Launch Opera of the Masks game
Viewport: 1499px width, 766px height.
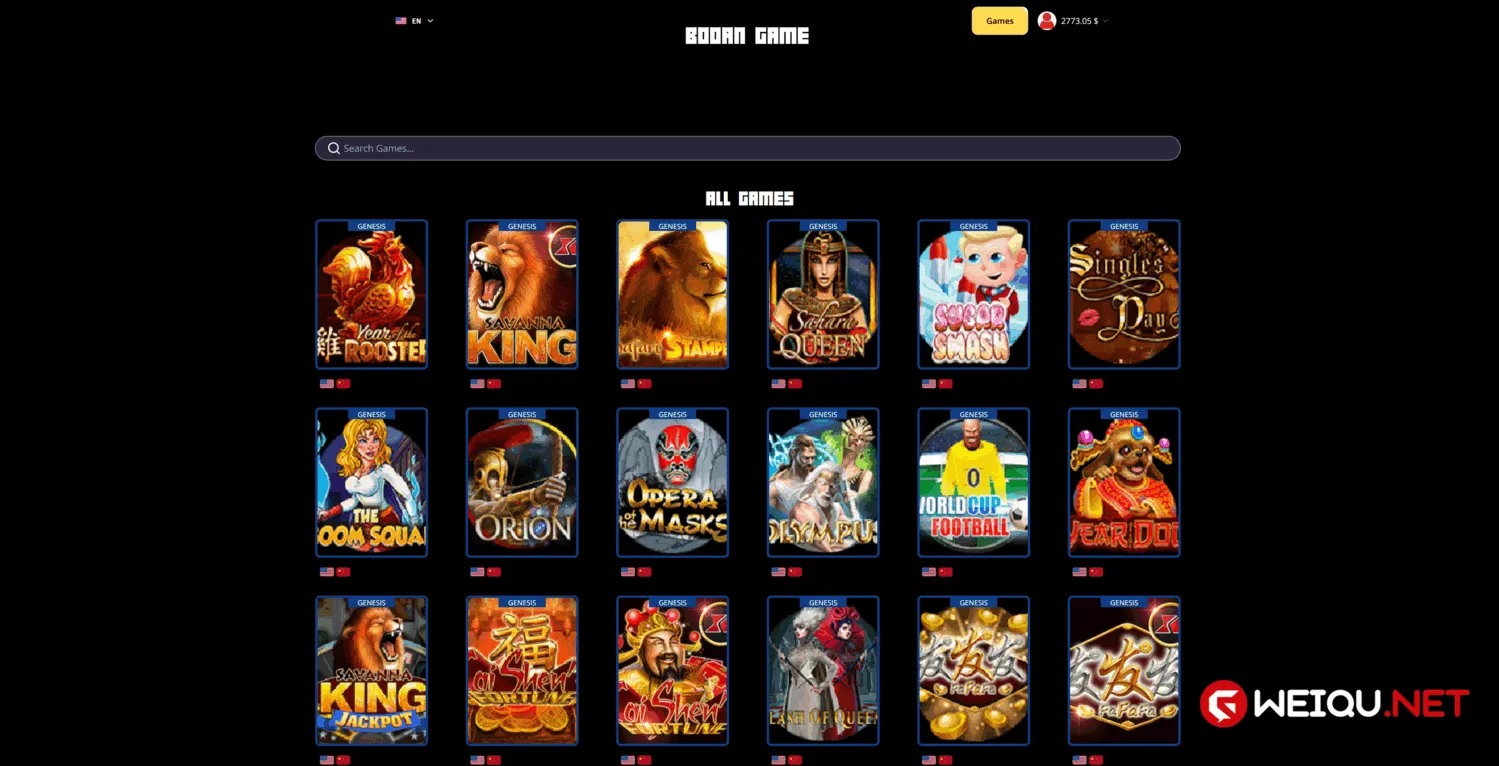pos(673,483)
